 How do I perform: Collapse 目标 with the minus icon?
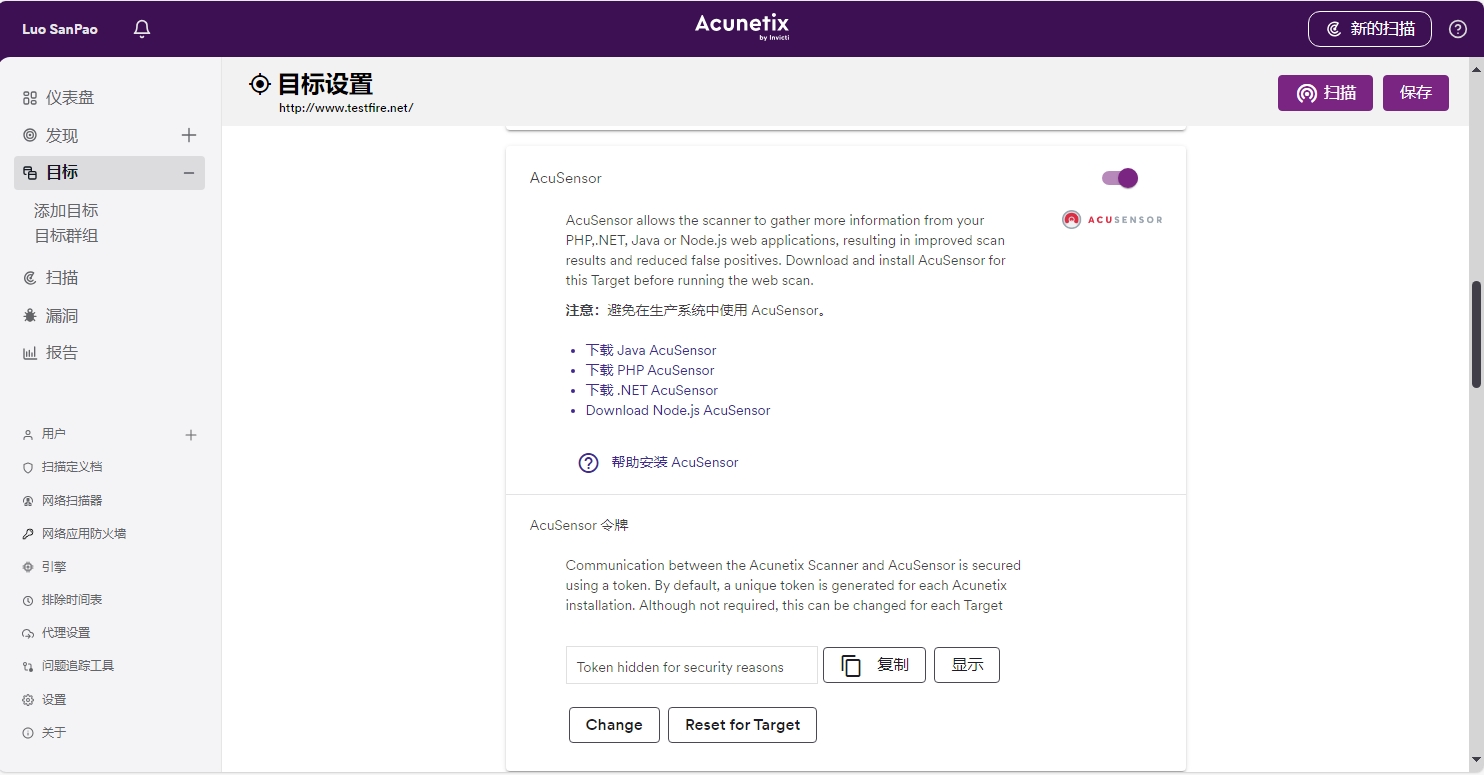pos(189,173)
